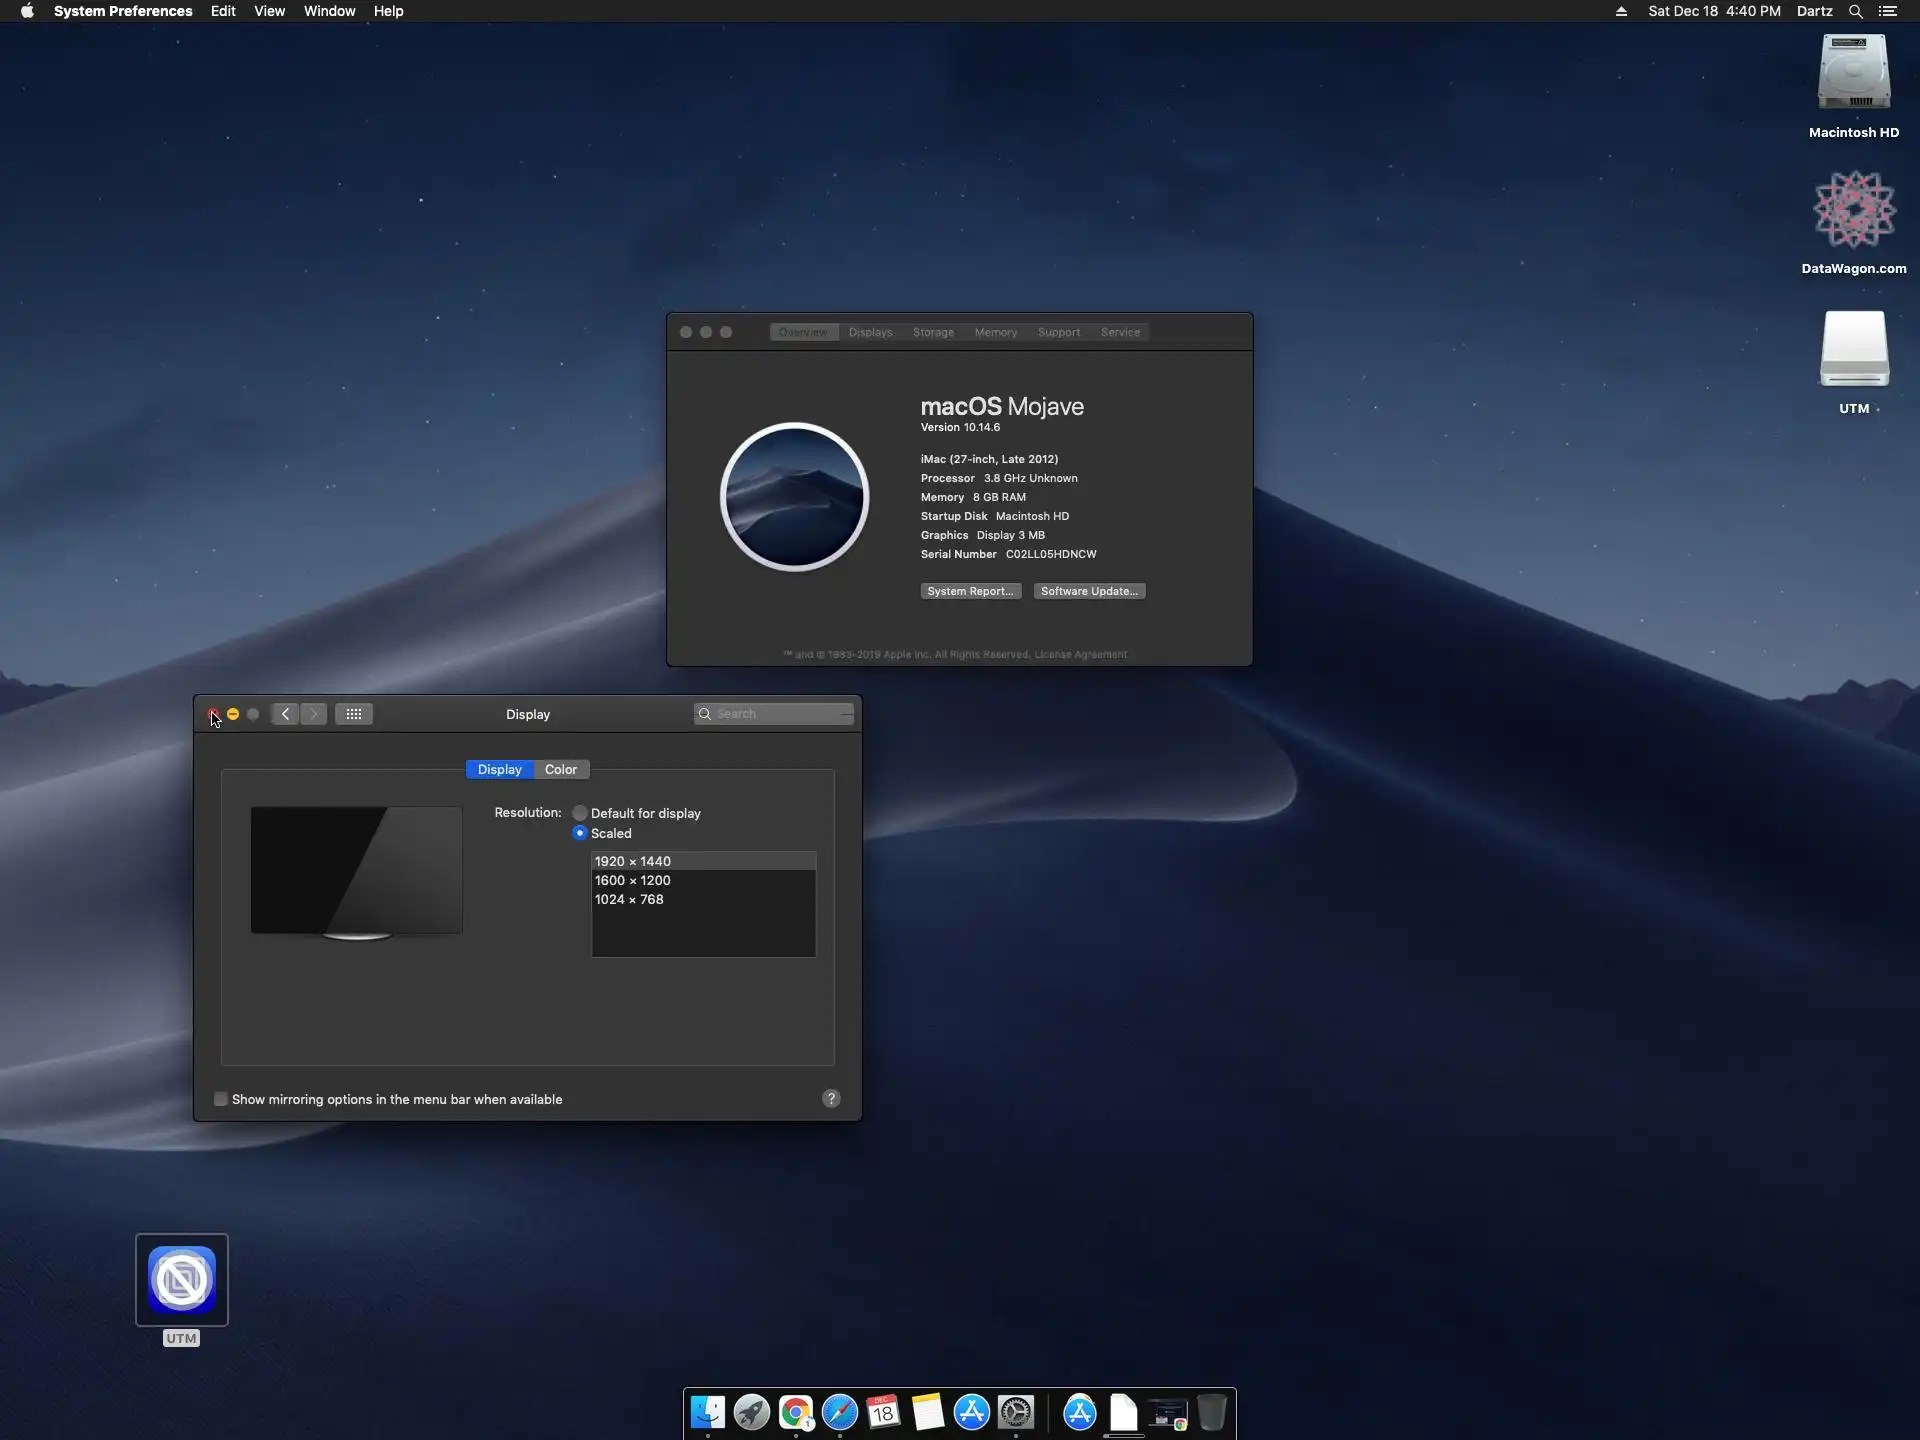Open the Spotlight search magnifier in menu bar
Viewport: 1920px width, 1440px height.
pos(1855,11)
